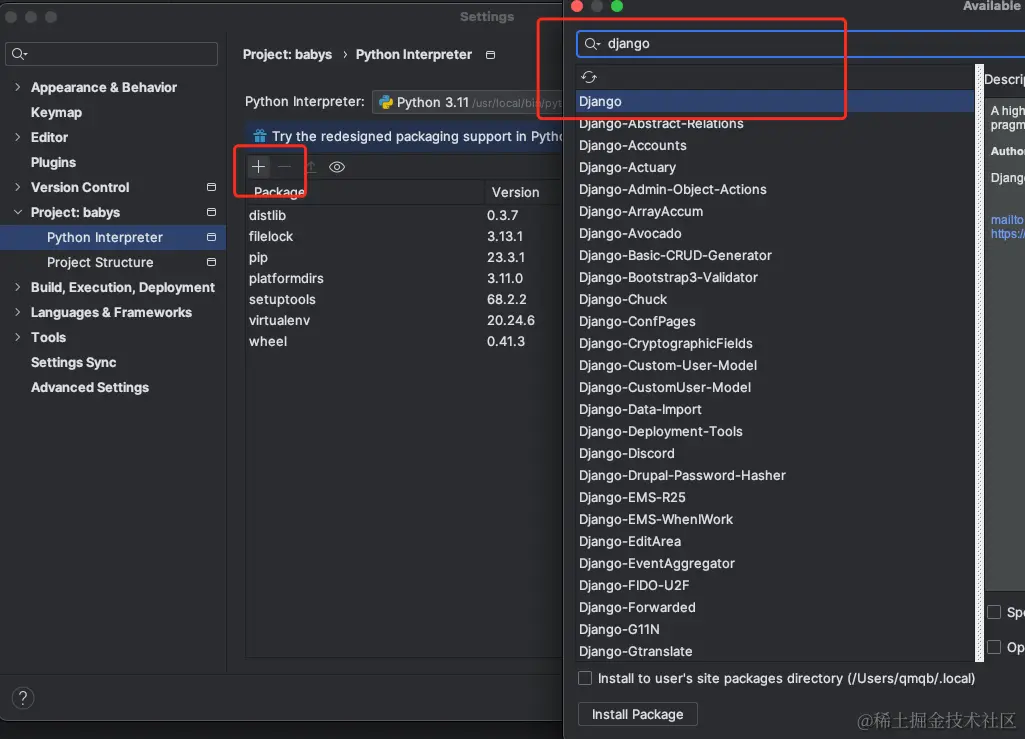Select the pip installed package row

404,257
